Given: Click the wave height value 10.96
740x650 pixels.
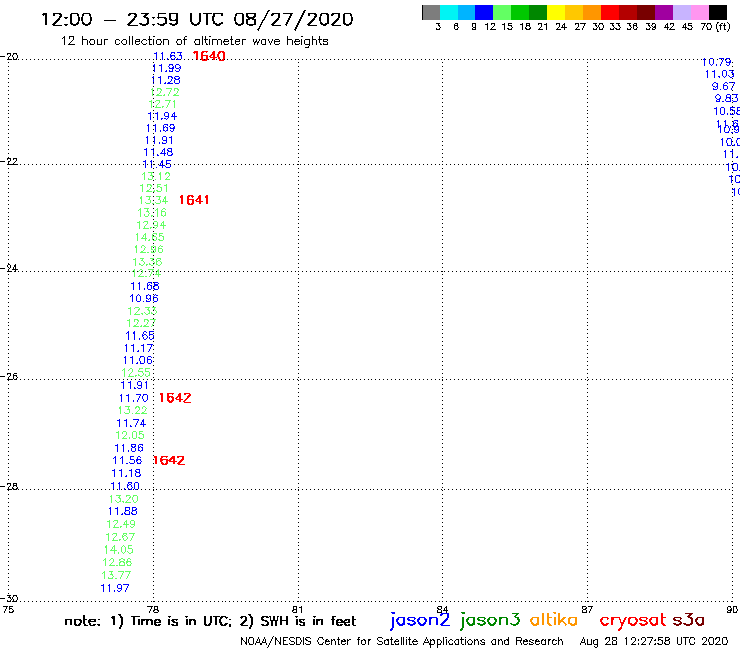Looking at the screenshot, I should click(x=144, y=299).
